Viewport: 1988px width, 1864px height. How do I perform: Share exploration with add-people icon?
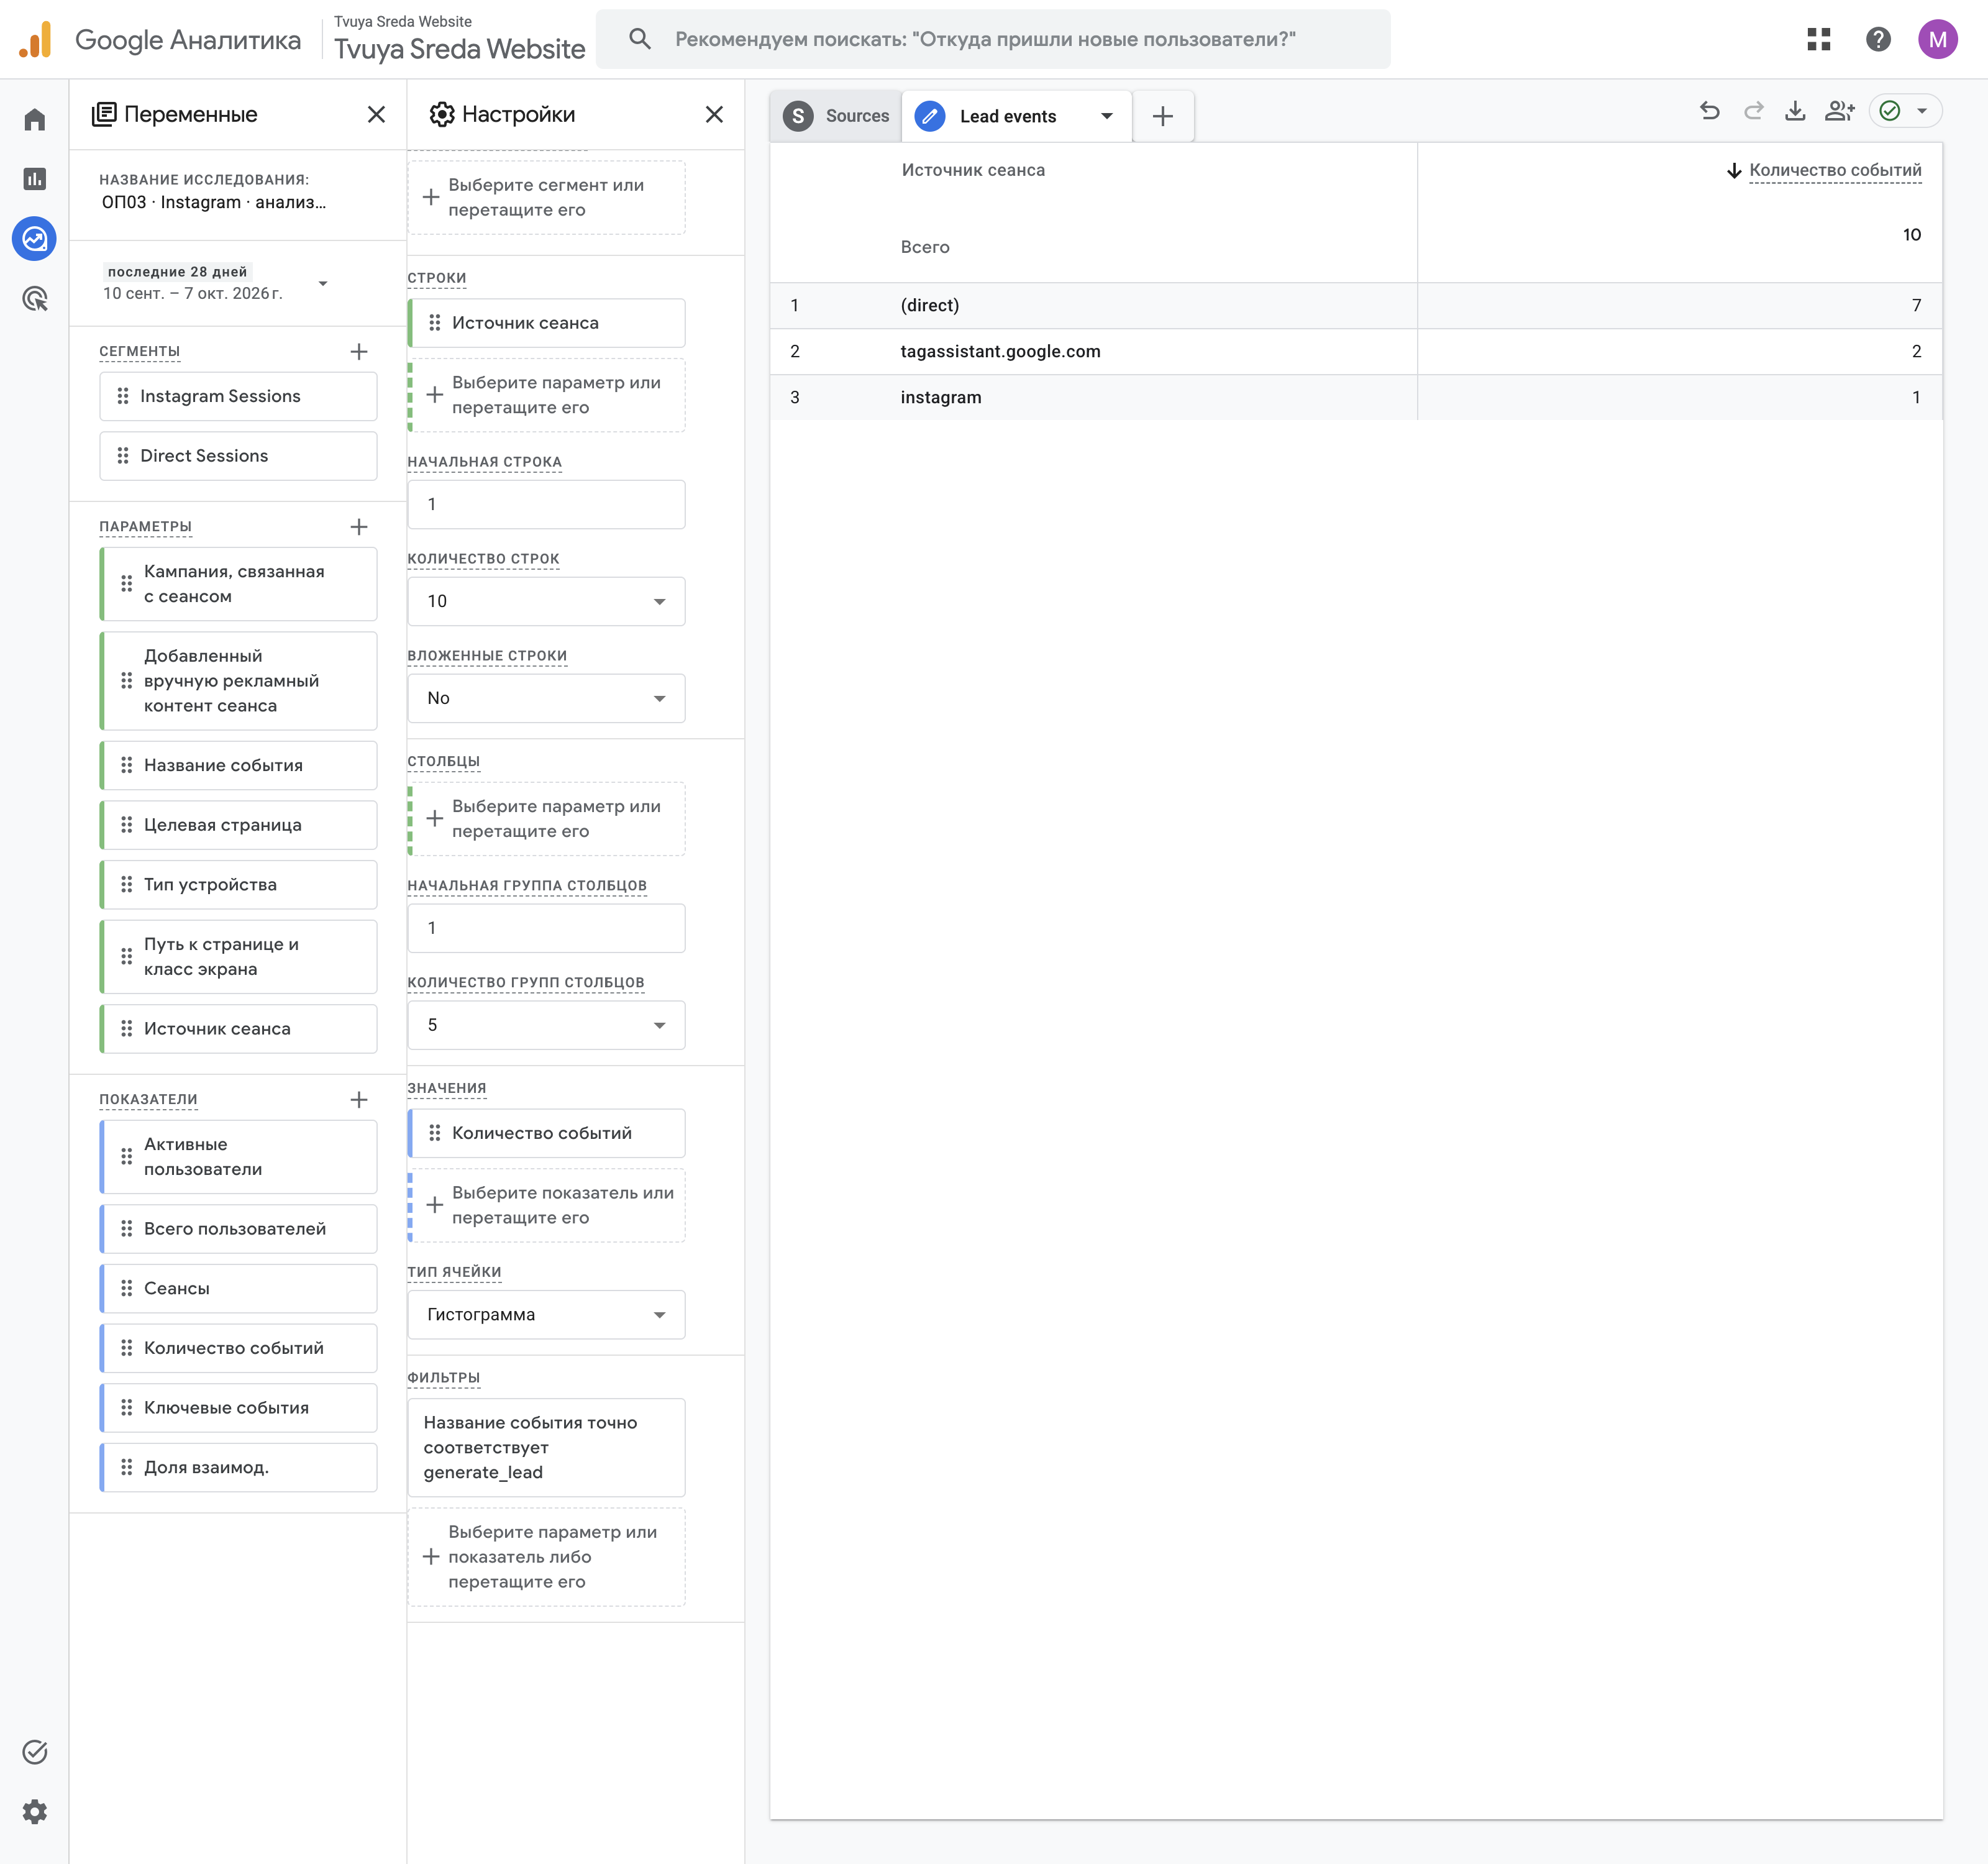point(1839,111)
